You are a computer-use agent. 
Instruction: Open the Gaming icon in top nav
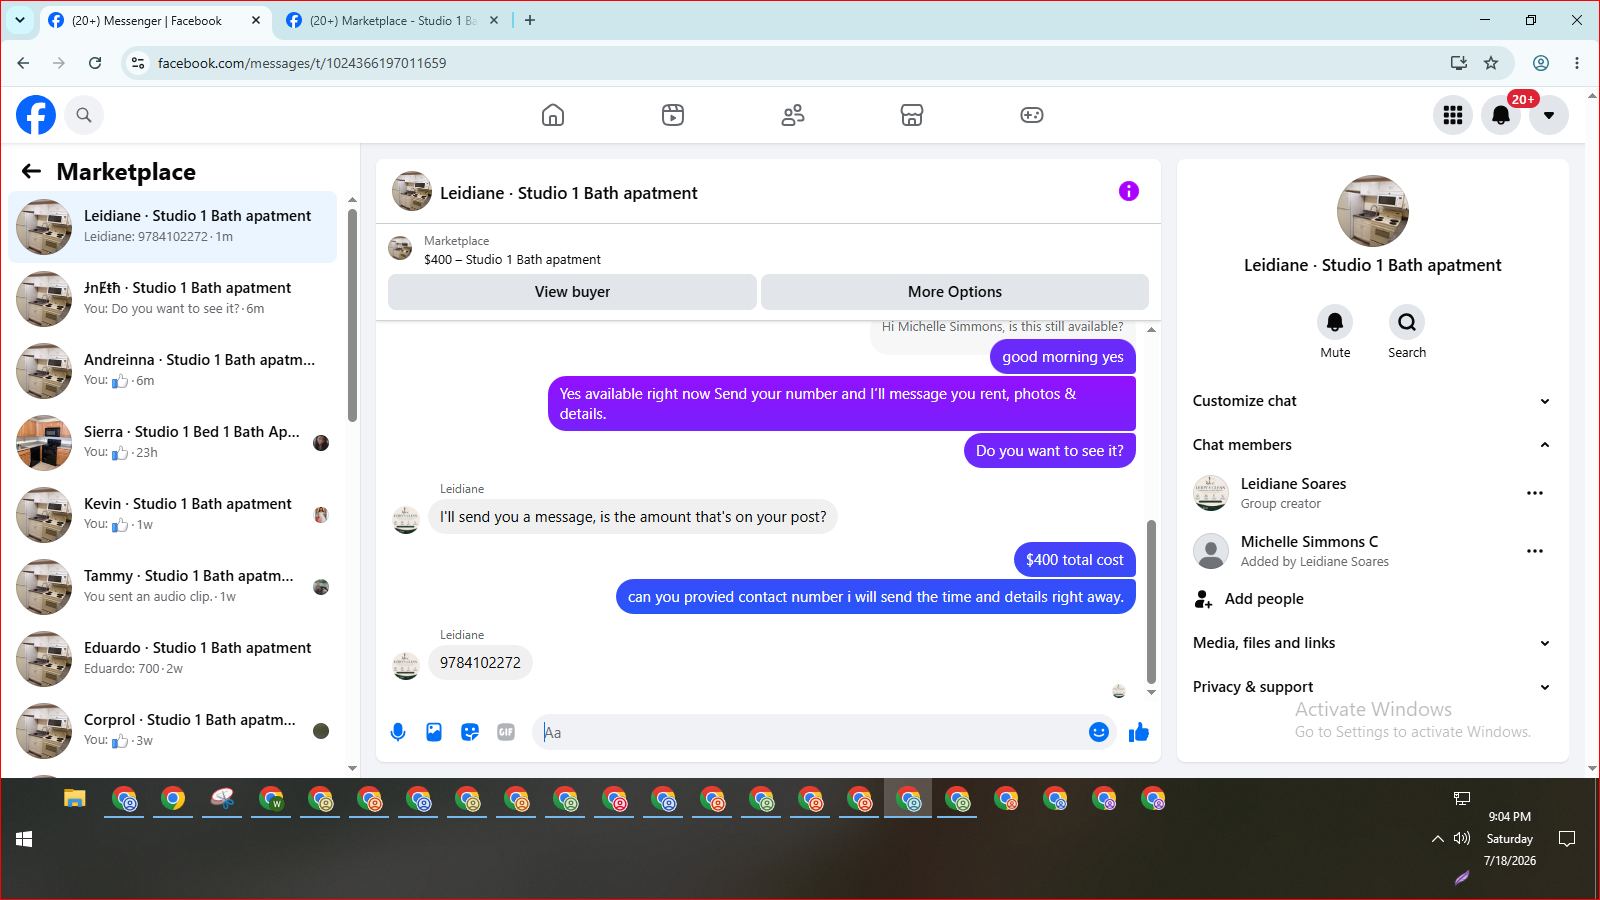(x=1032, y=115)
